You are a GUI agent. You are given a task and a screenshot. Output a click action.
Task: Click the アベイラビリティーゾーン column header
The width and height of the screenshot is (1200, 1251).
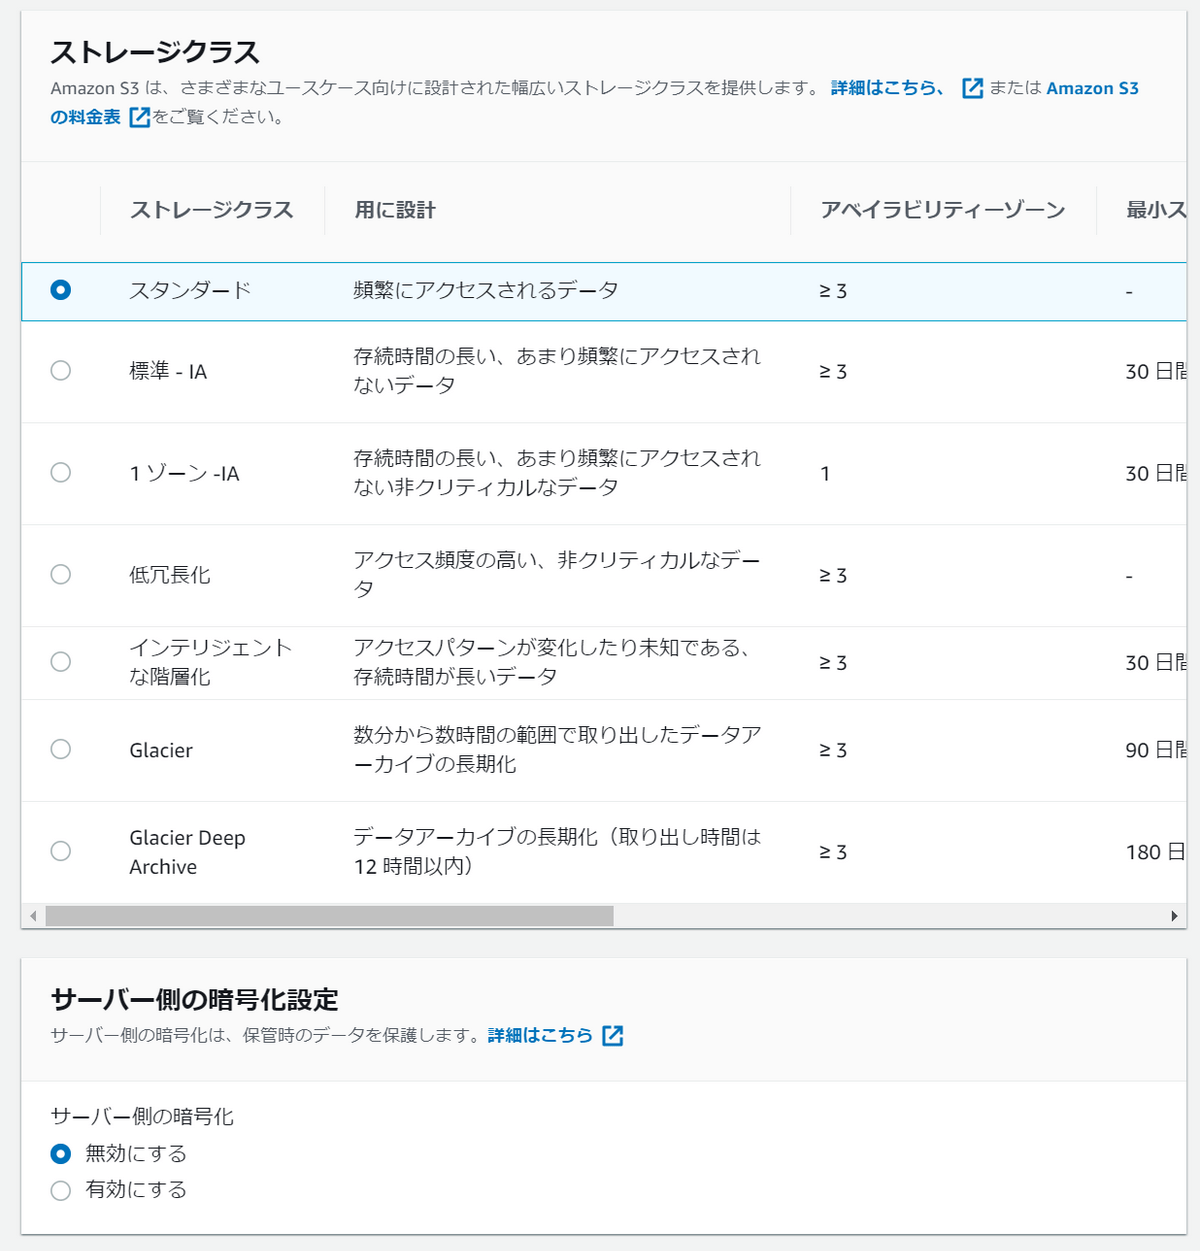pyautogui.click(x=943, y=210)
